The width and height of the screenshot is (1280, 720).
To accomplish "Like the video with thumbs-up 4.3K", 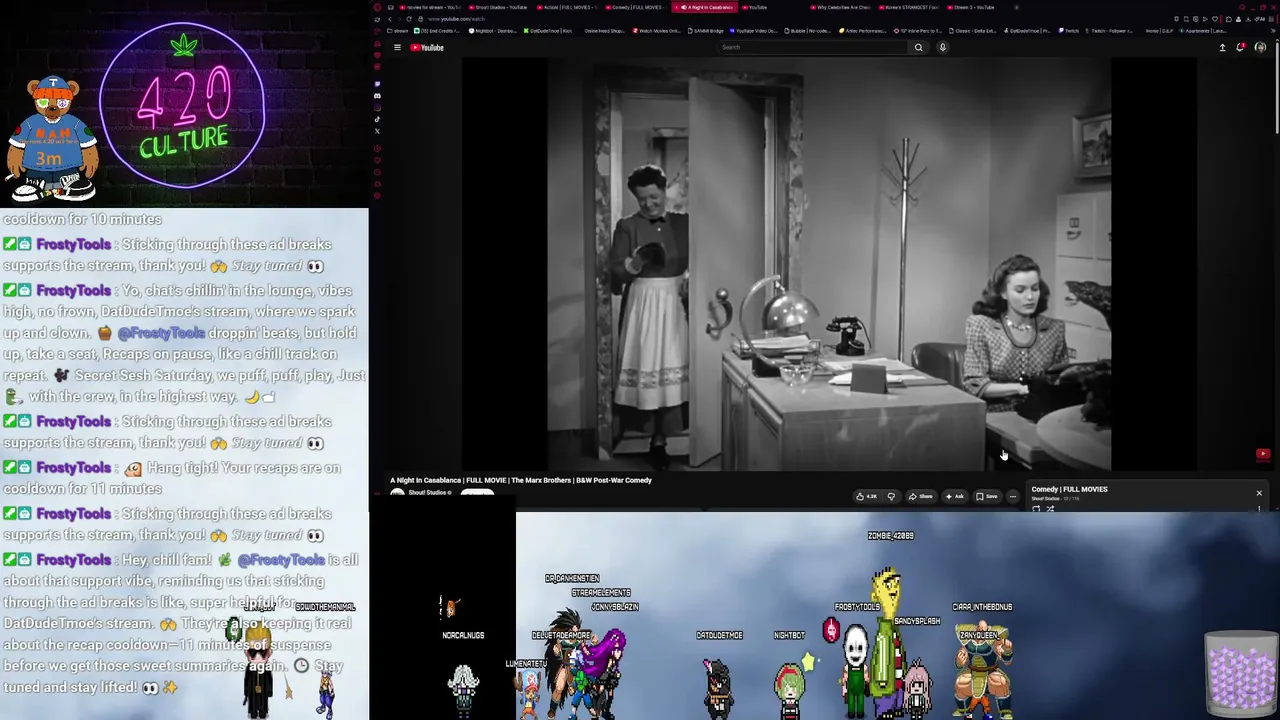I will tap(866, 496).
